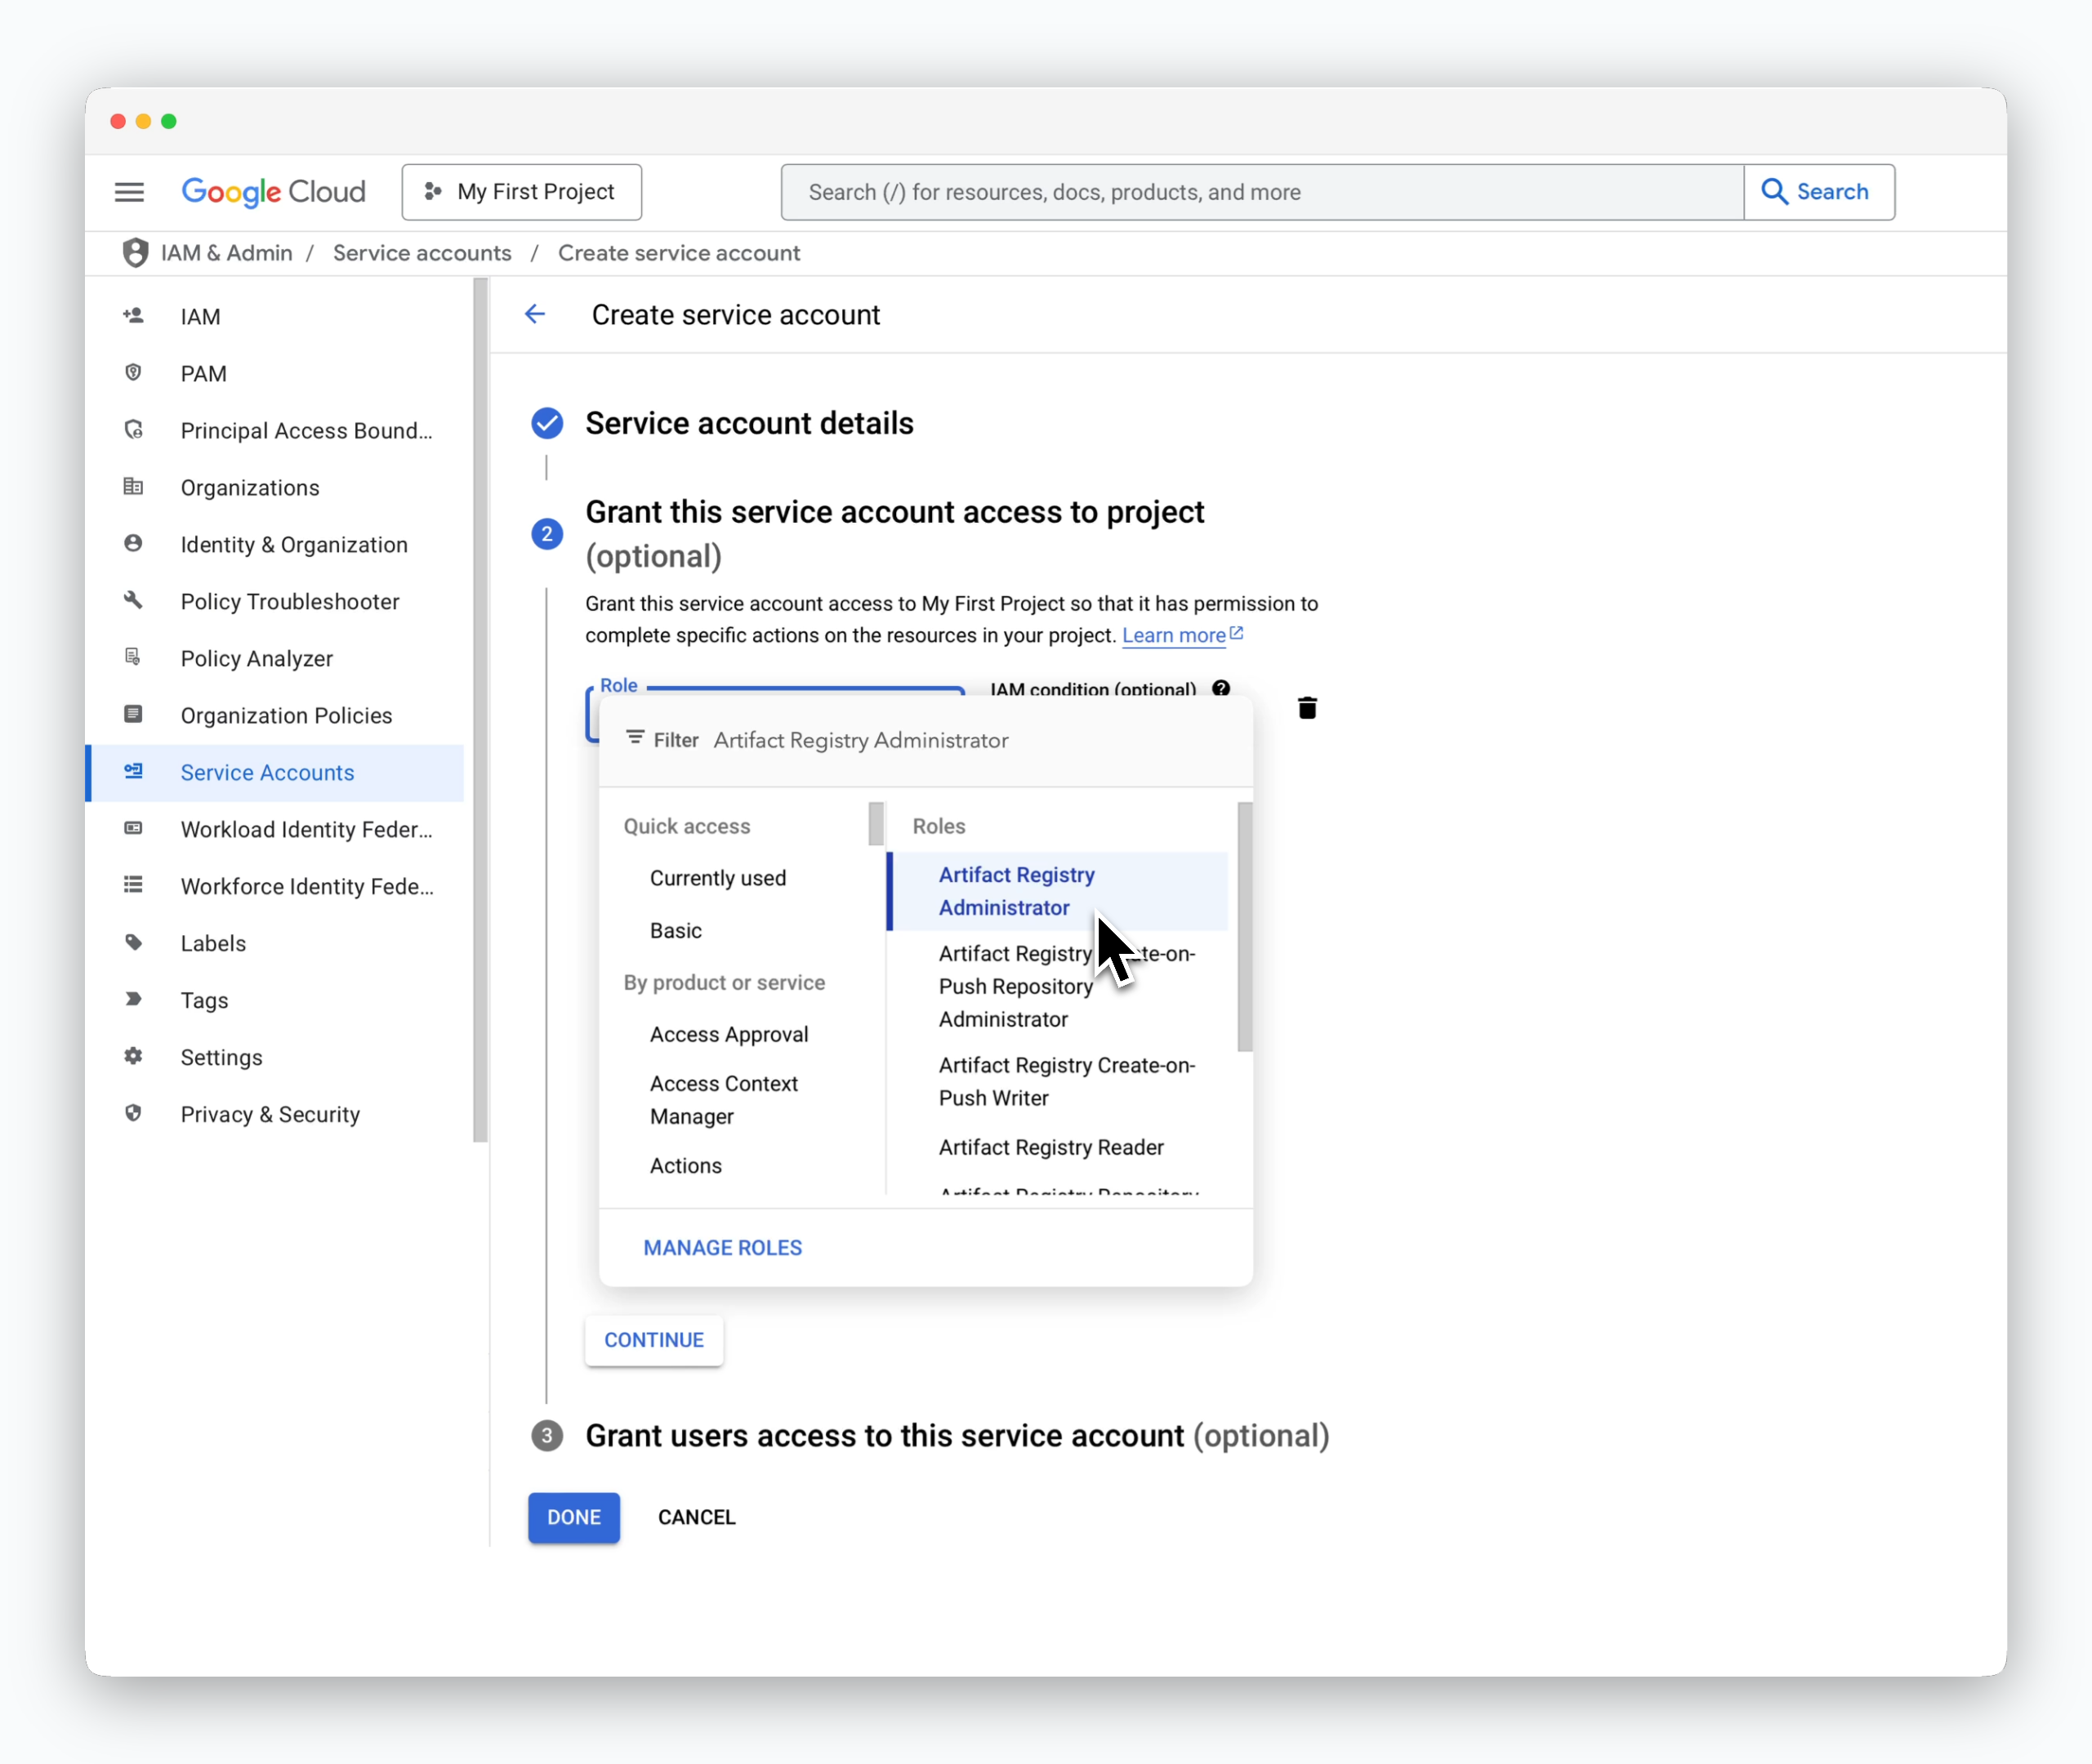Click the Privacy & Security shield icon
Image resolution: width=2092 pixels, height=1764 pixels.
click(133, 1114)
